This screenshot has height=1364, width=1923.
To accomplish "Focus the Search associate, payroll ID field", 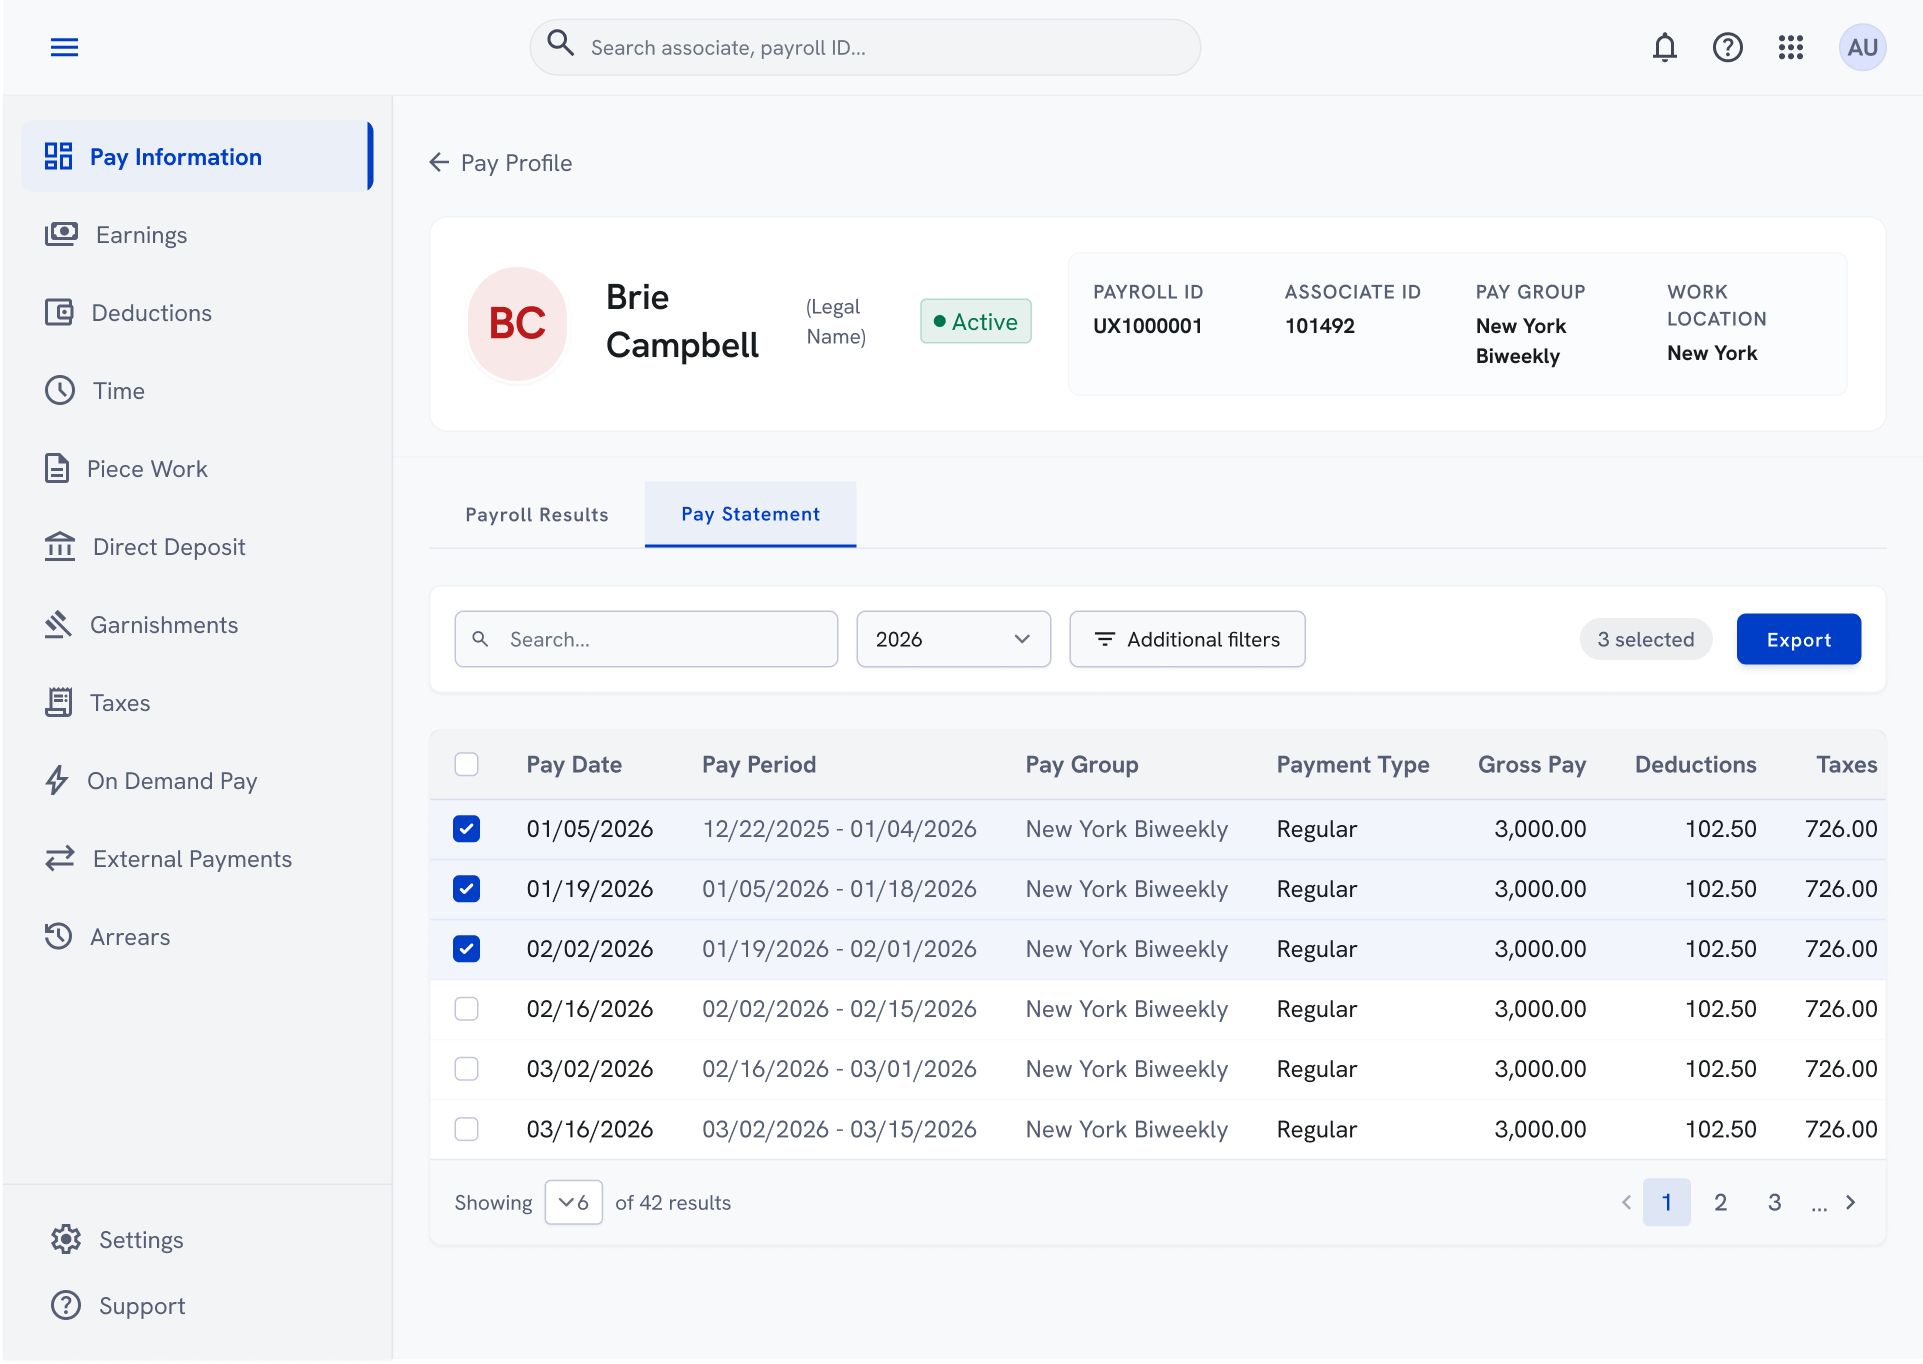I will click(865, 47).
